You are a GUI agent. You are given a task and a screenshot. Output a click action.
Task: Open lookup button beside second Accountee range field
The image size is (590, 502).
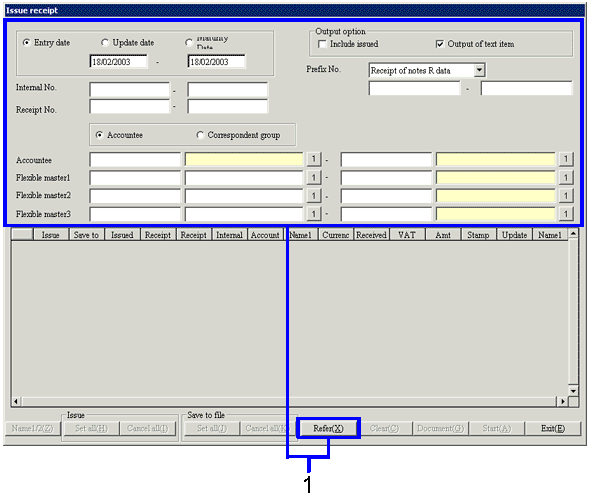[566, 159]
